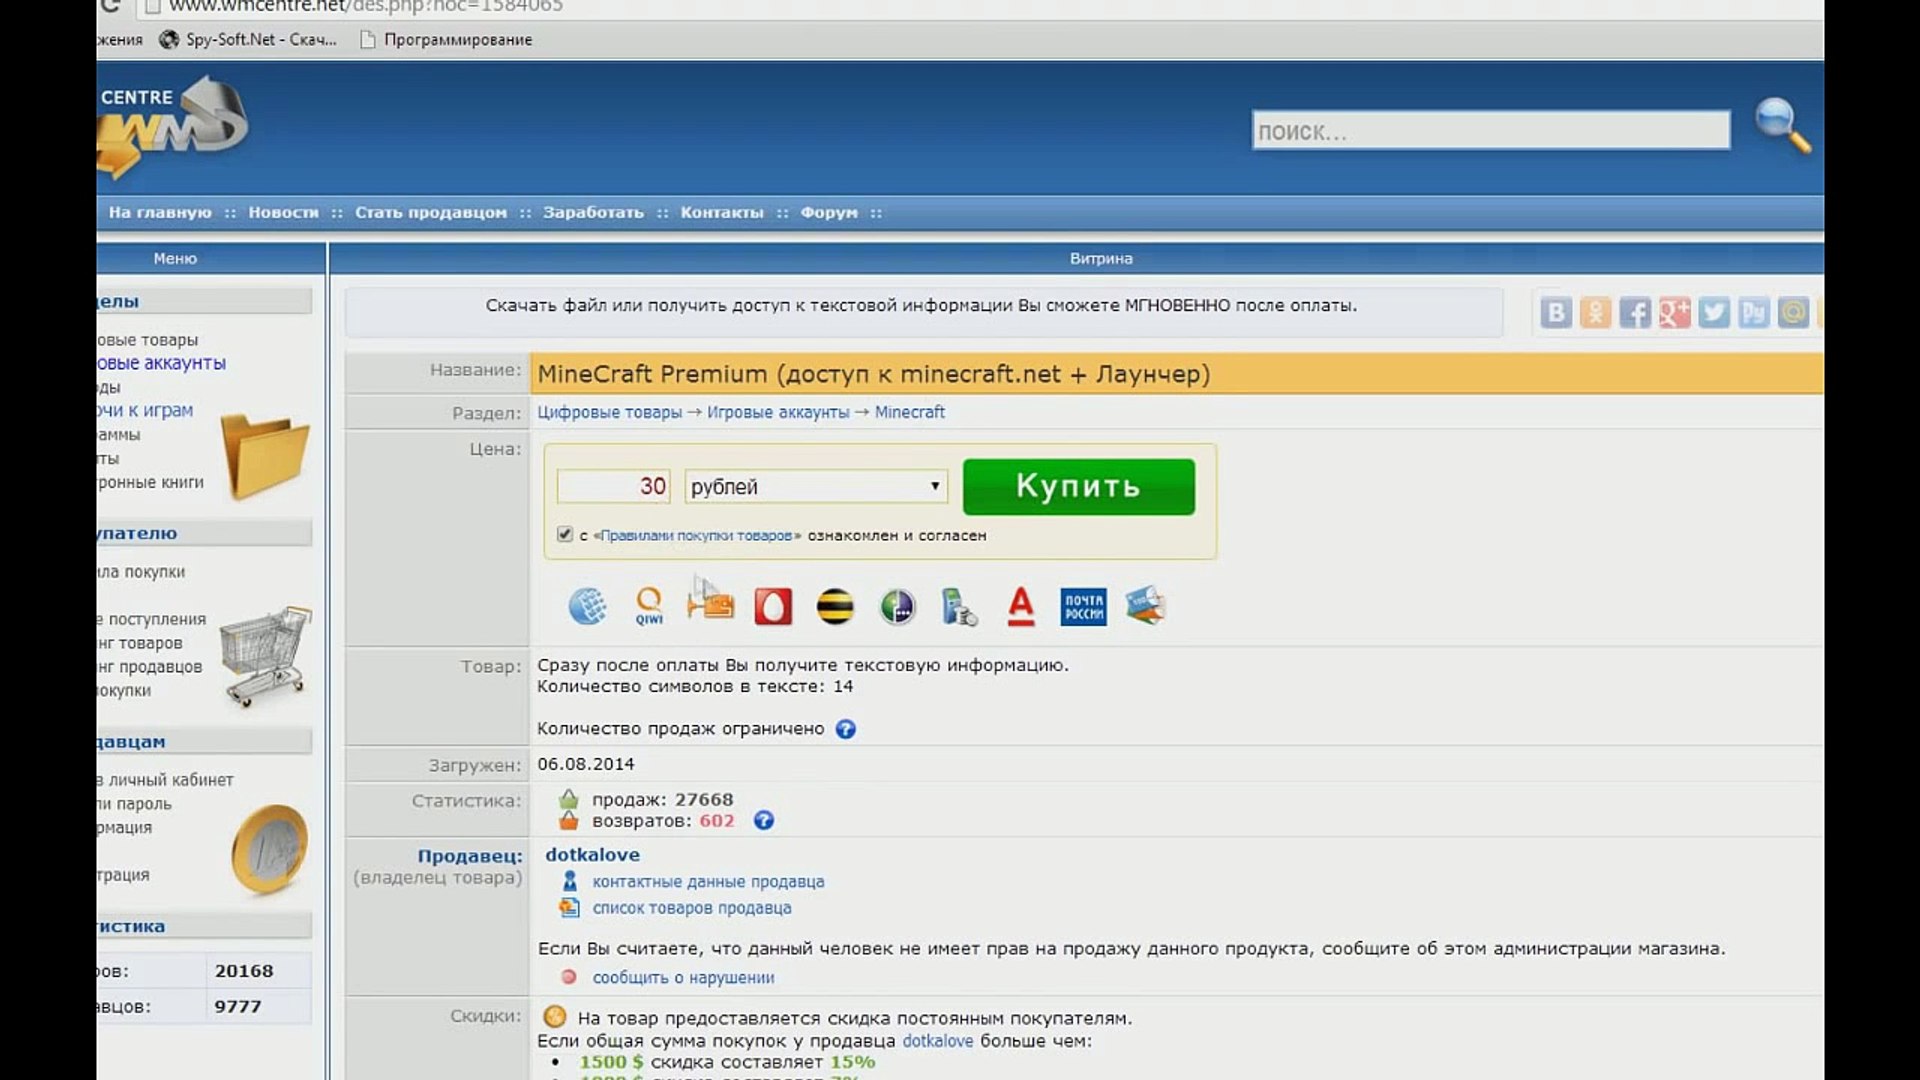
Task: Open the рублей currency dropdown
Action: coord(816,486)
